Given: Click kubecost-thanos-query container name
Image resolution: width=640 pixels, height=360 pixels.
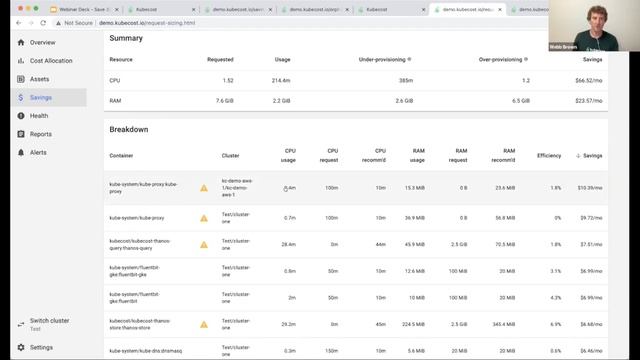Looking at the screenshot, I should pyautogui.click(x=139, y=245).
